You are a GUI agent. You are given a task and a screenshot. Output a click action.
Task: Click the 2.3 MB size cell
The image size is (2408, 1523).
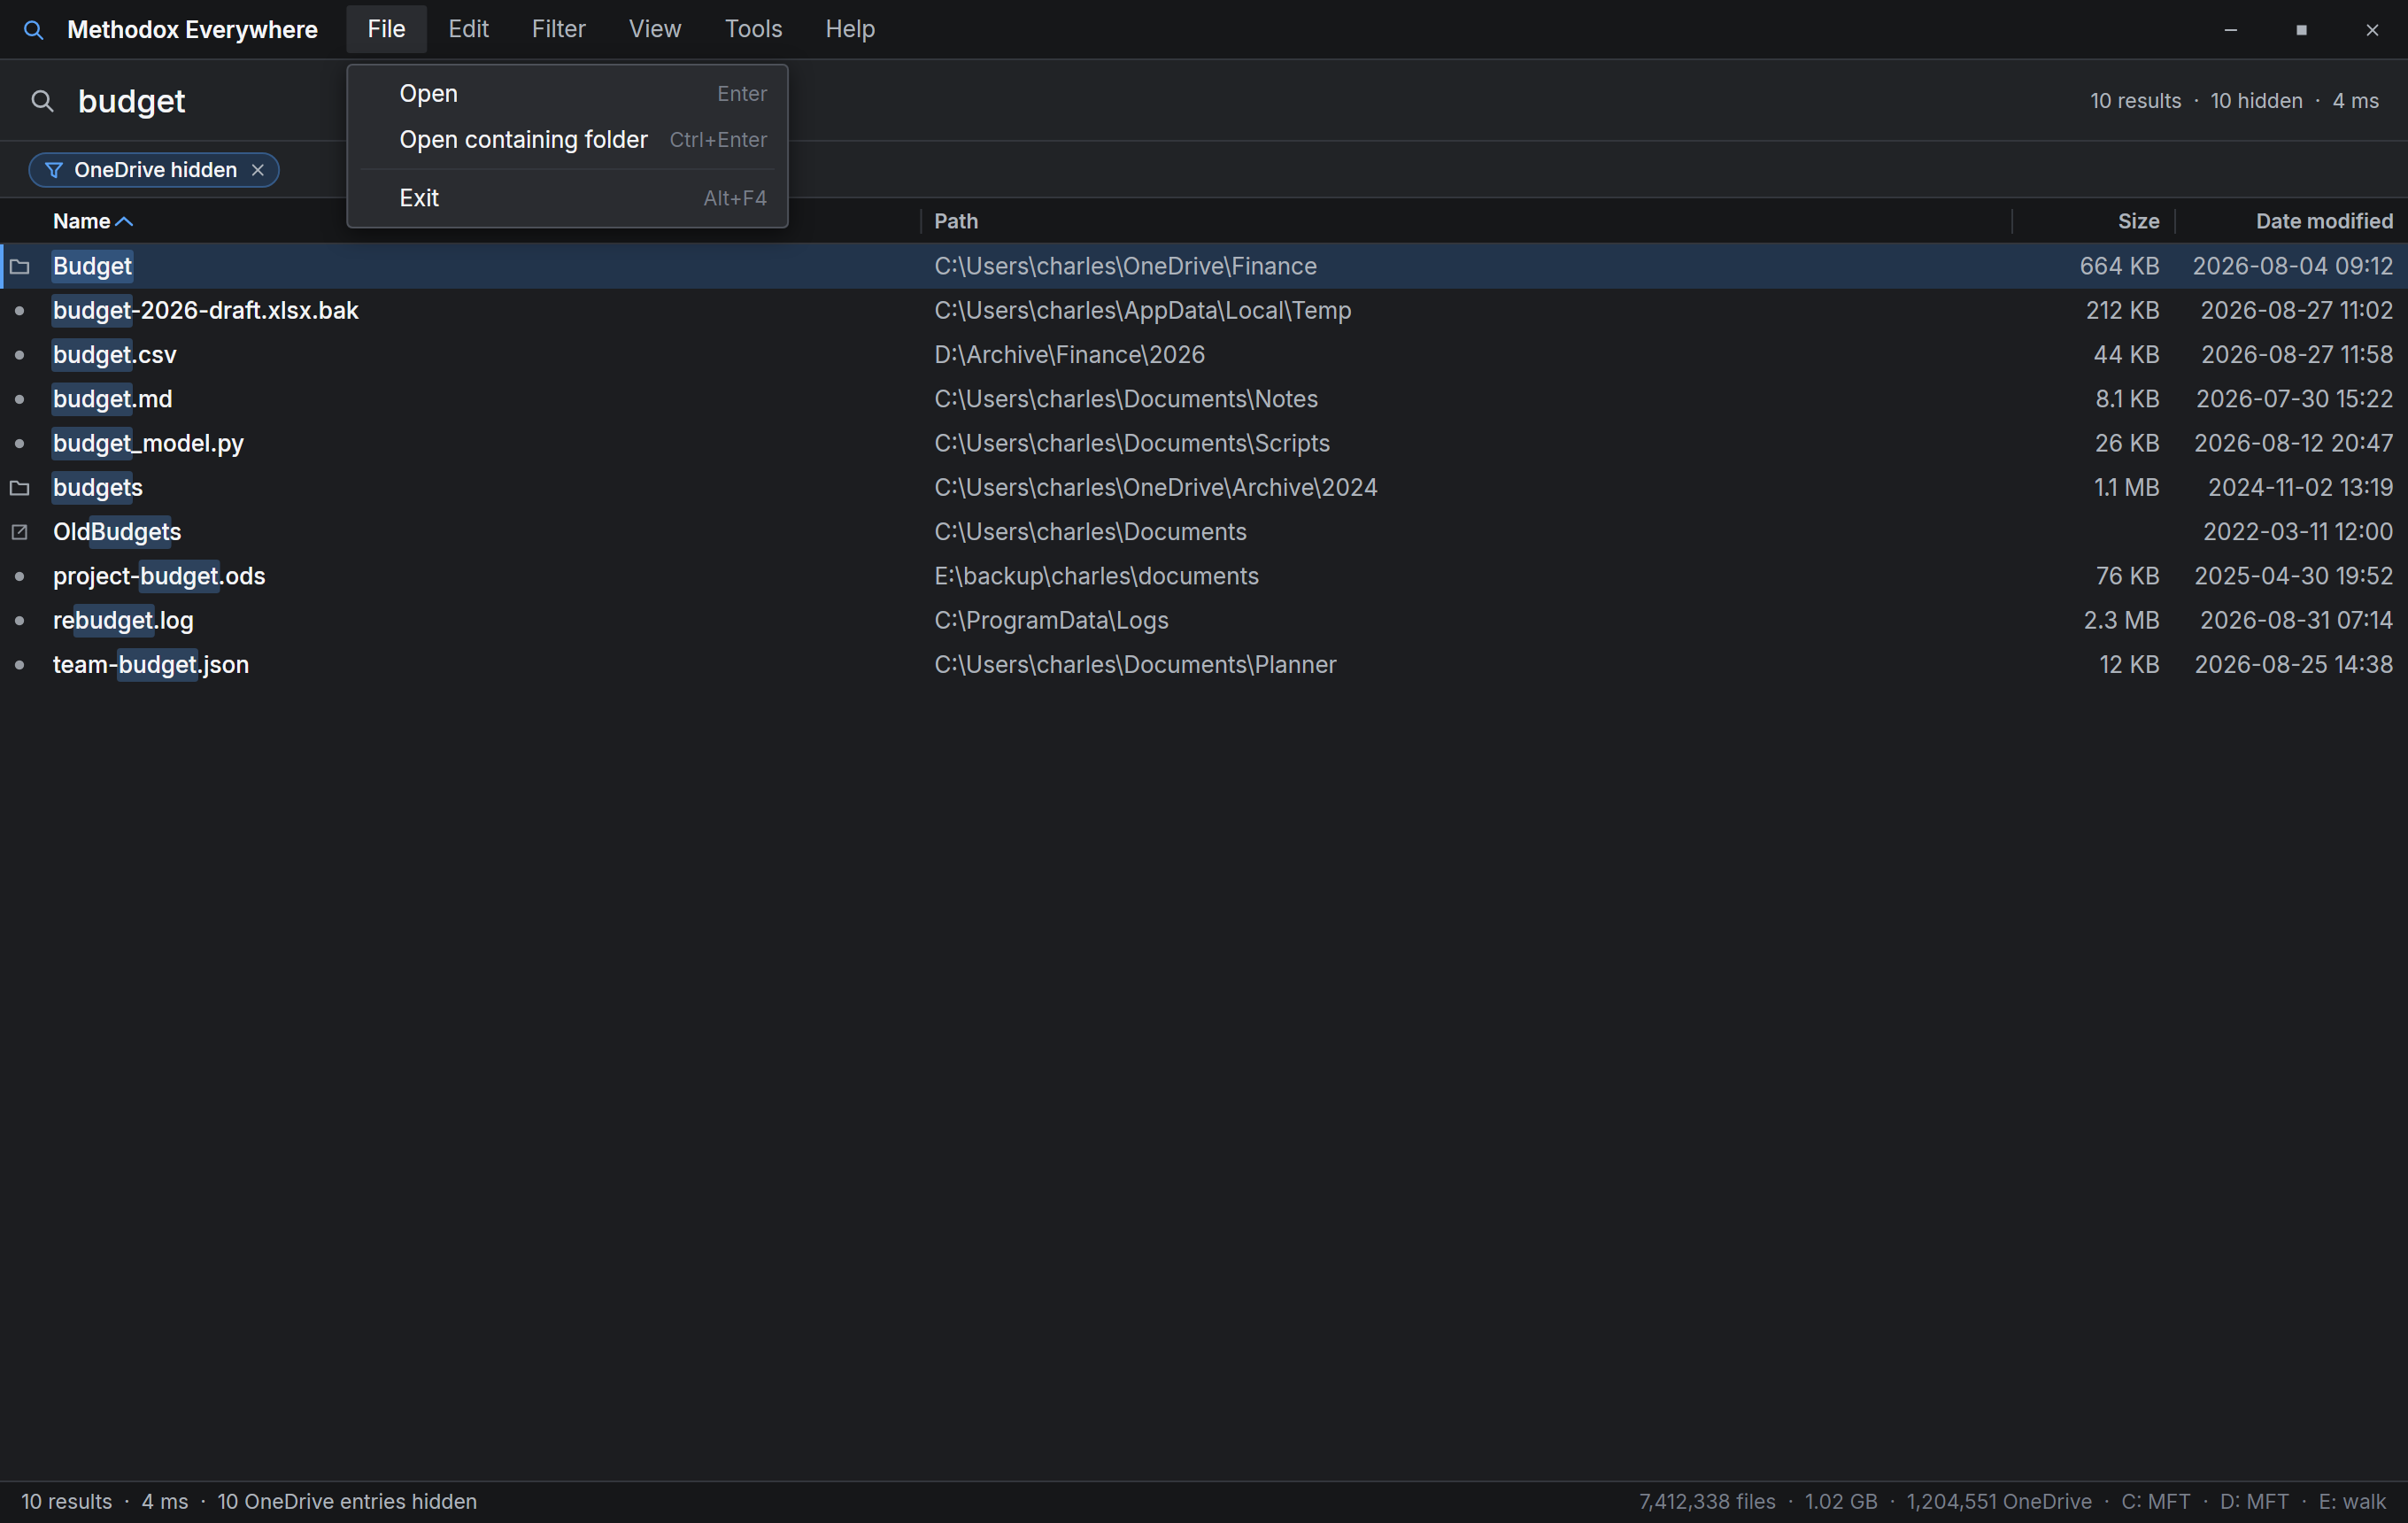click(2121, 620)
